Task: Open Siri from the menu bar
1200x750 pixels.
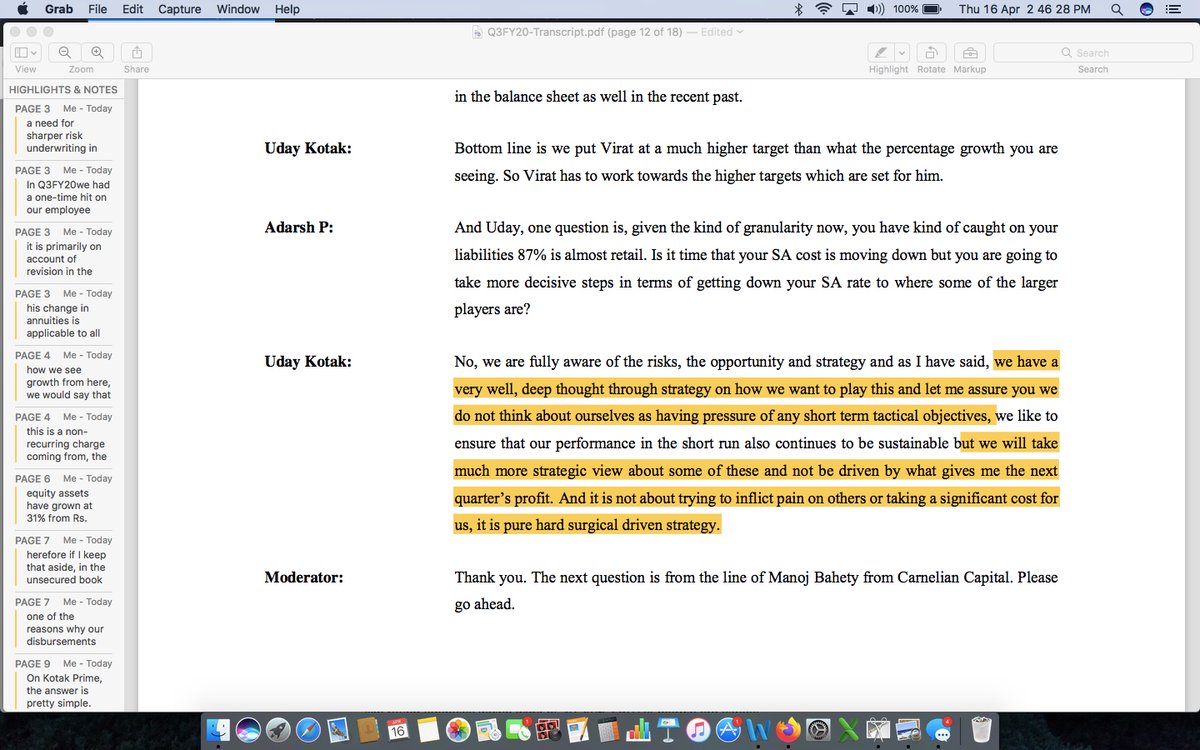Action: [1147, 9]
